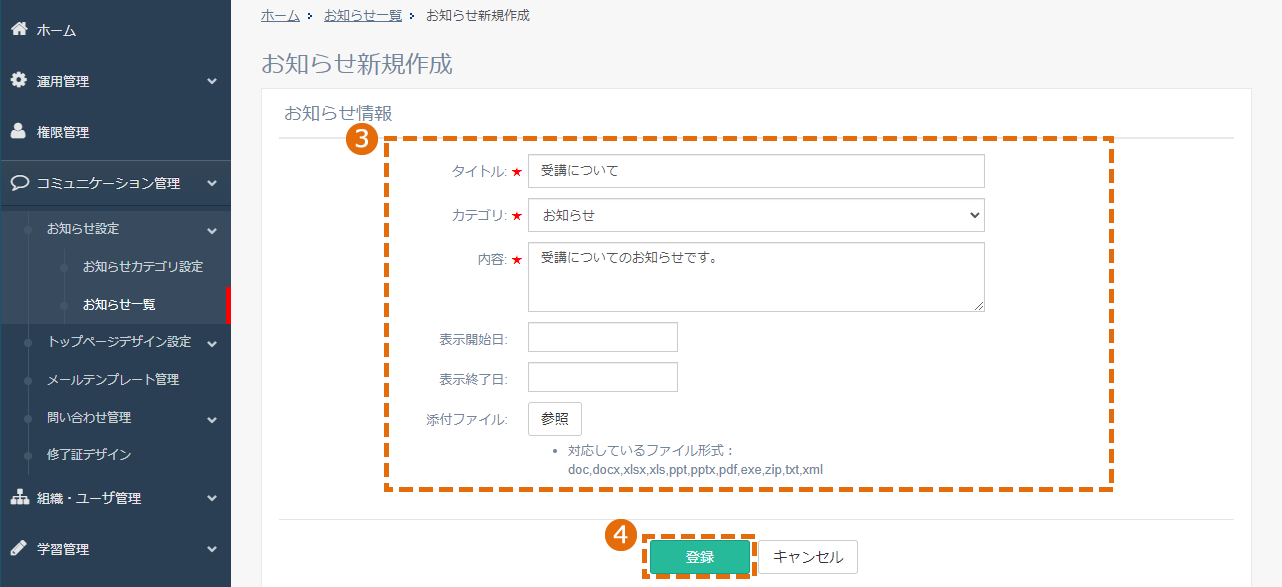Click the Home house icon in sidebar

tap(18, 29)
